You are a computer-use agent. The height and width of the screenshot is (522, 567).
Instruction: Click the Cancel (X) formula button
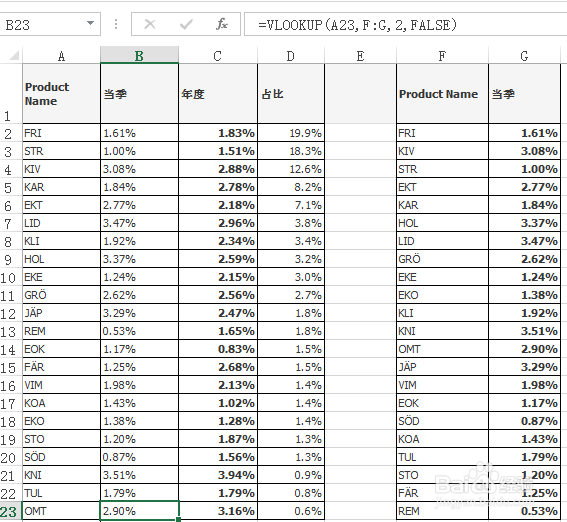[149, 25]
